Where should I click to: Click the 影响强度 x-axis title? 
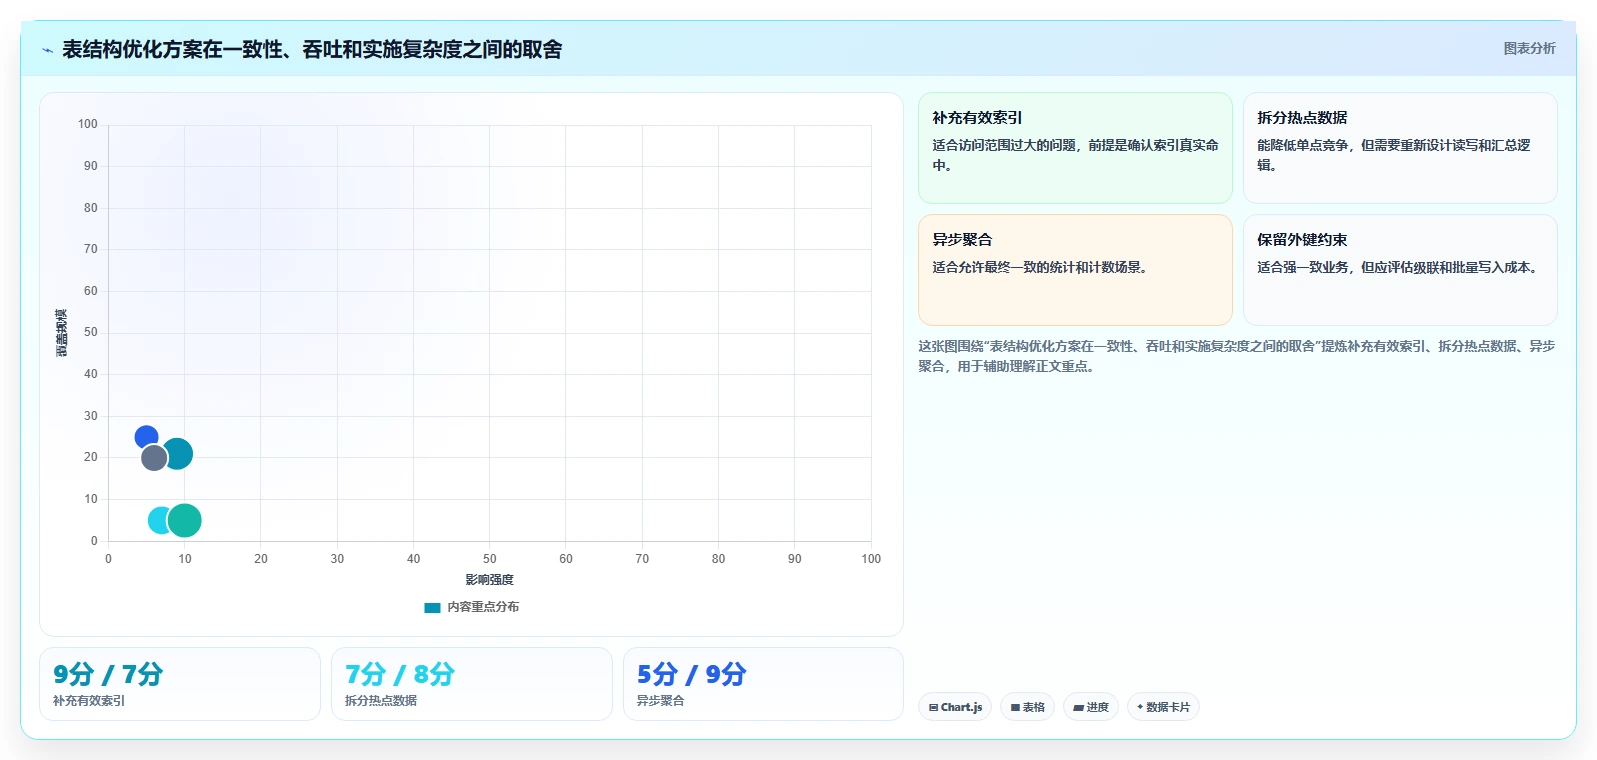(x=489, y=580)
